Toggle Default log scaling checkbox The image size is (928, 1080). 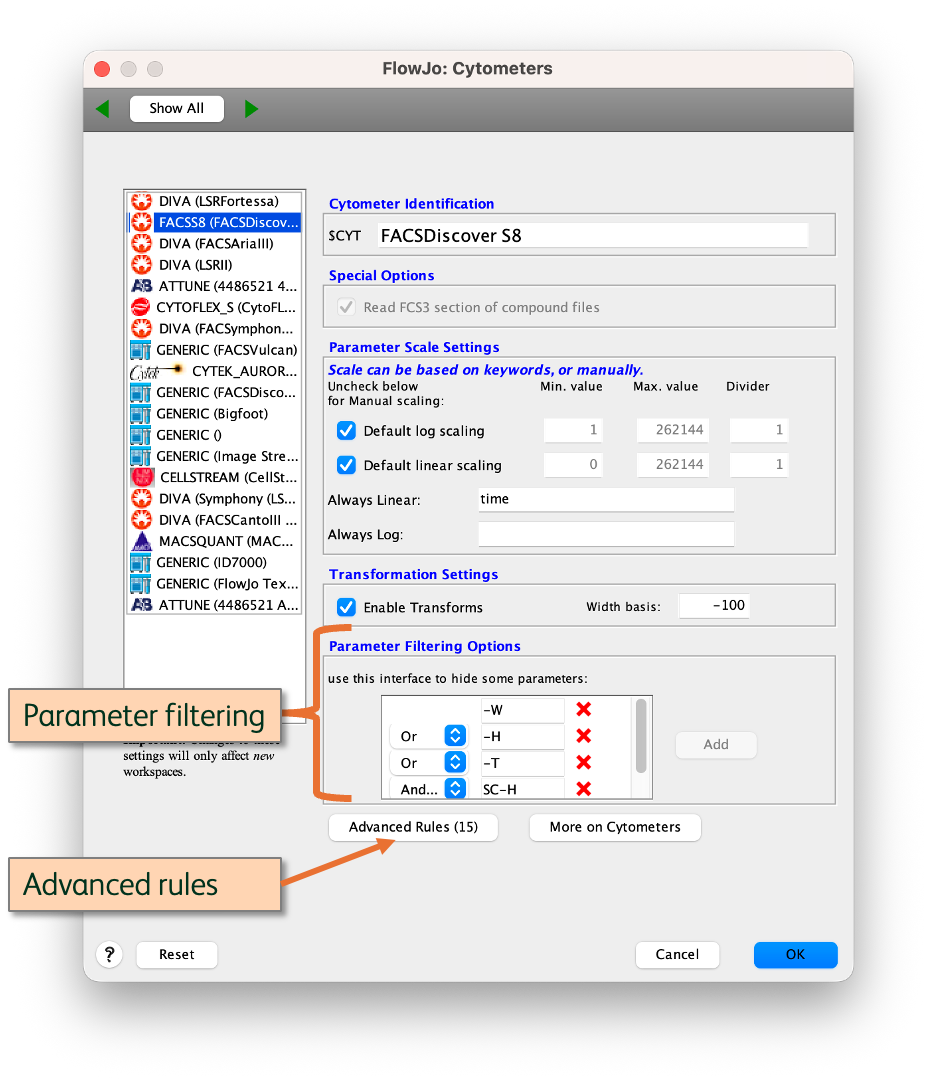pos(347,431)
